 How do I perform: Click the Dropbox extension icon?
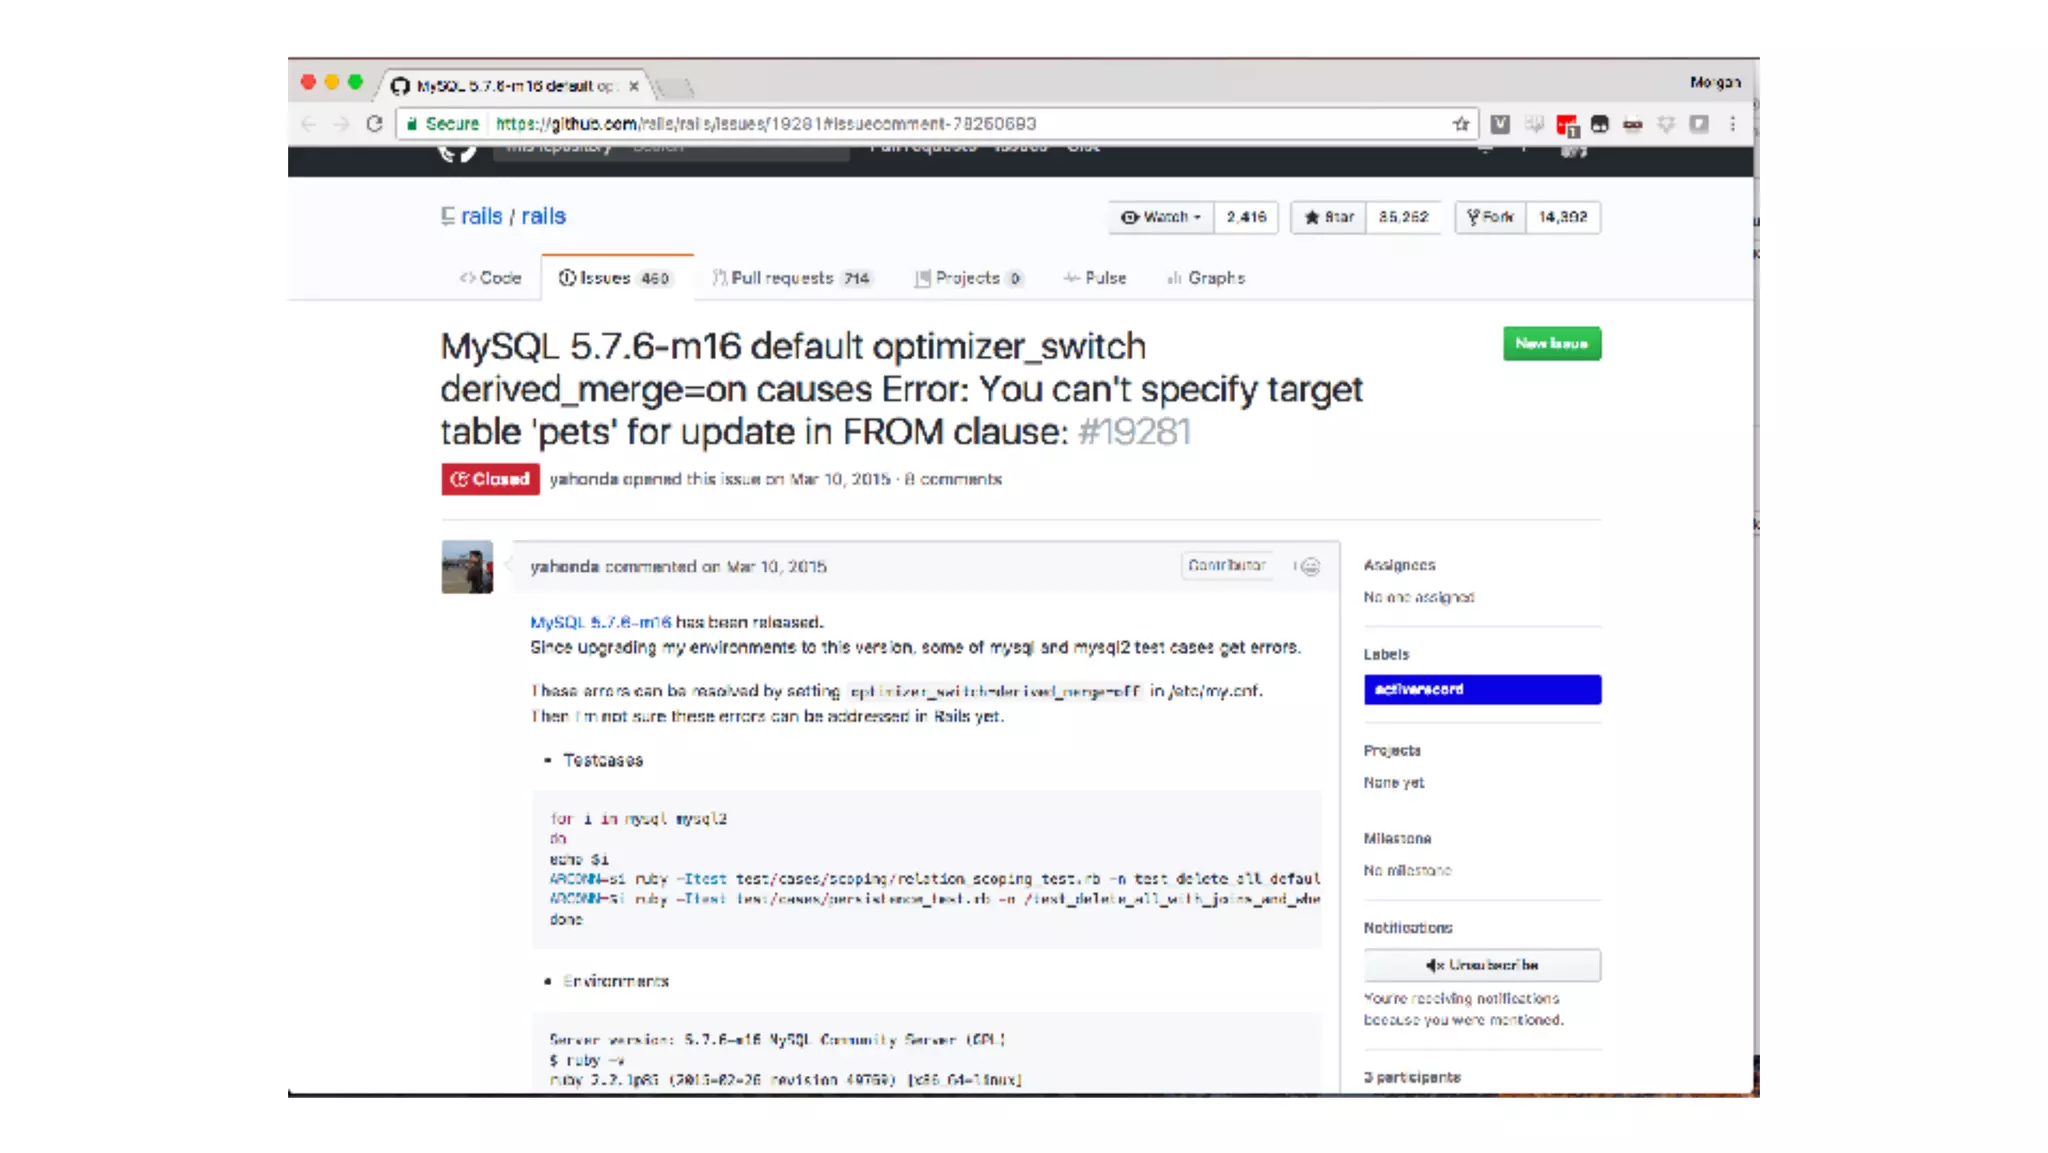pyautogui.click(x=1666, y=124)
